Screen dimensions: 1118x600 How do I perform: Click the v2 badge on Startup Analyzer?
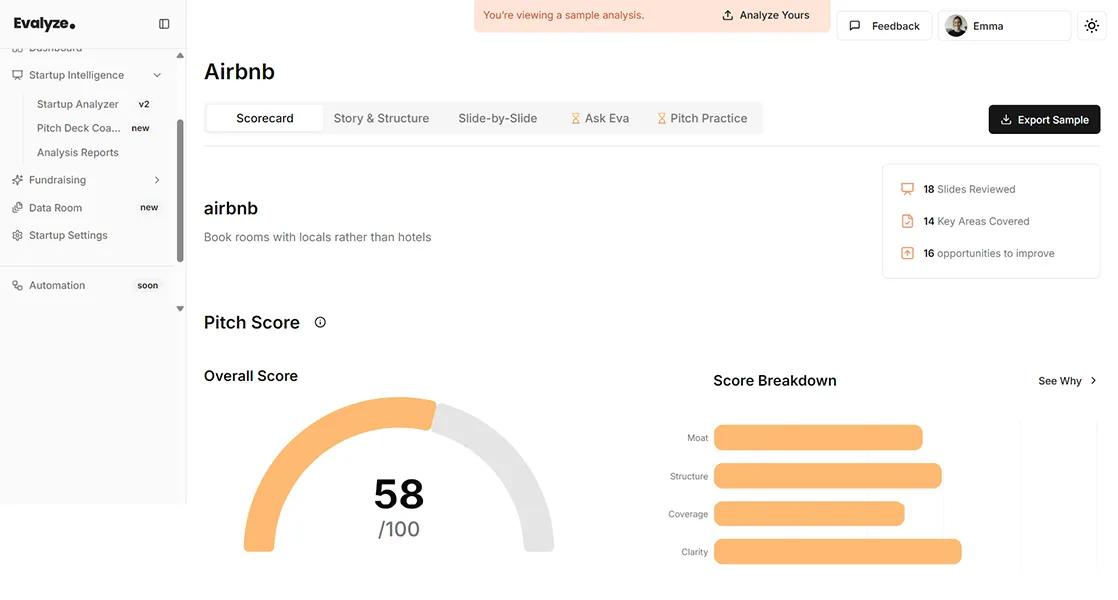(144, 104)
